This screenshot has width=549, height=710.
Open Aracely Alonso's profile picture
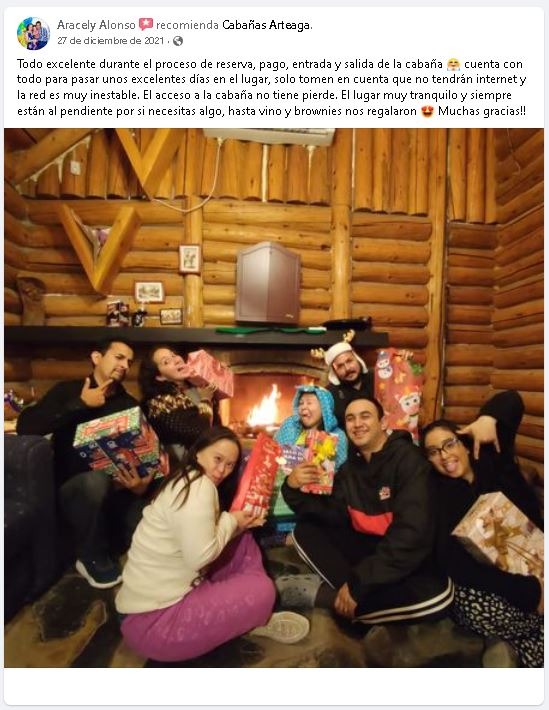pos(33,33)
